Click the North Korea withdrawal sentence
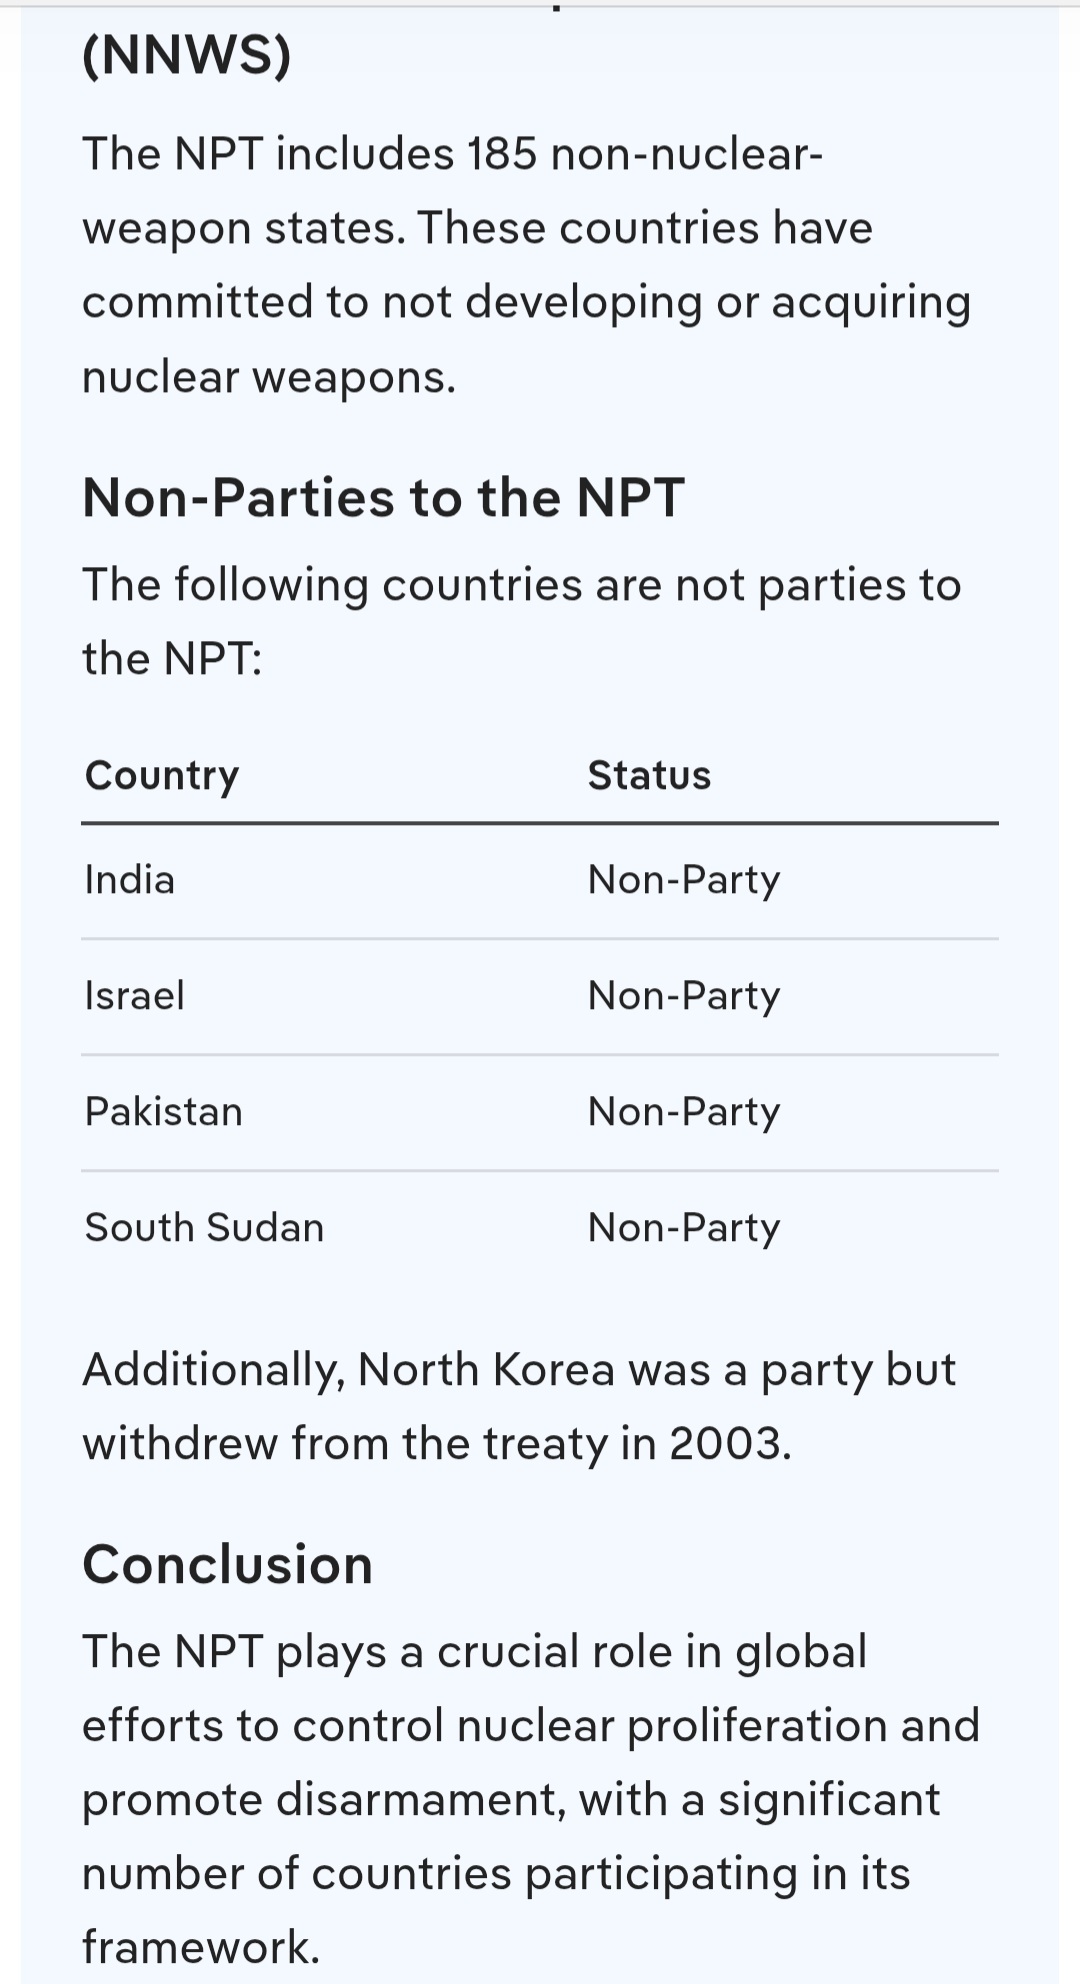Viewport: 1080px width, 1984px height. [519, 1407]
